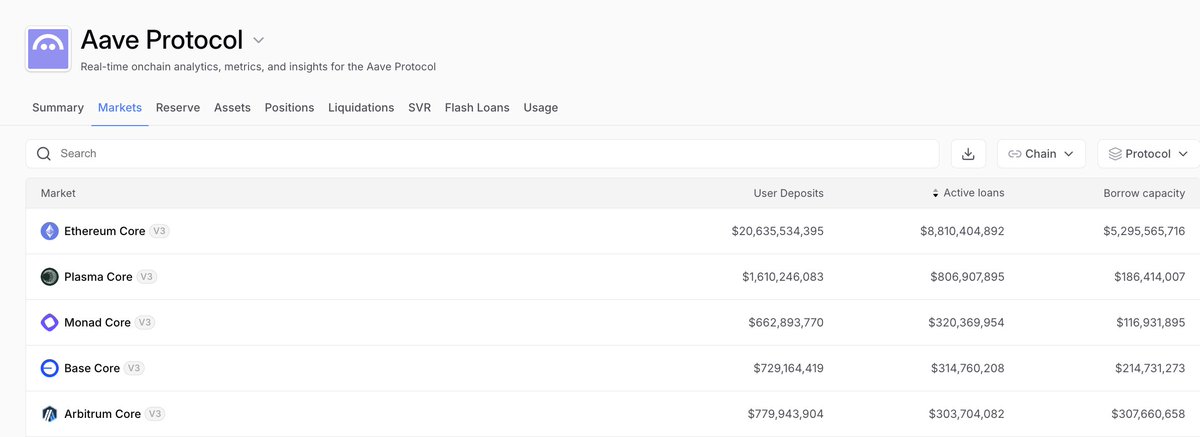Click the magnifier icon in the search bar
Screen dimensions: 1200x437
(44, 154)
